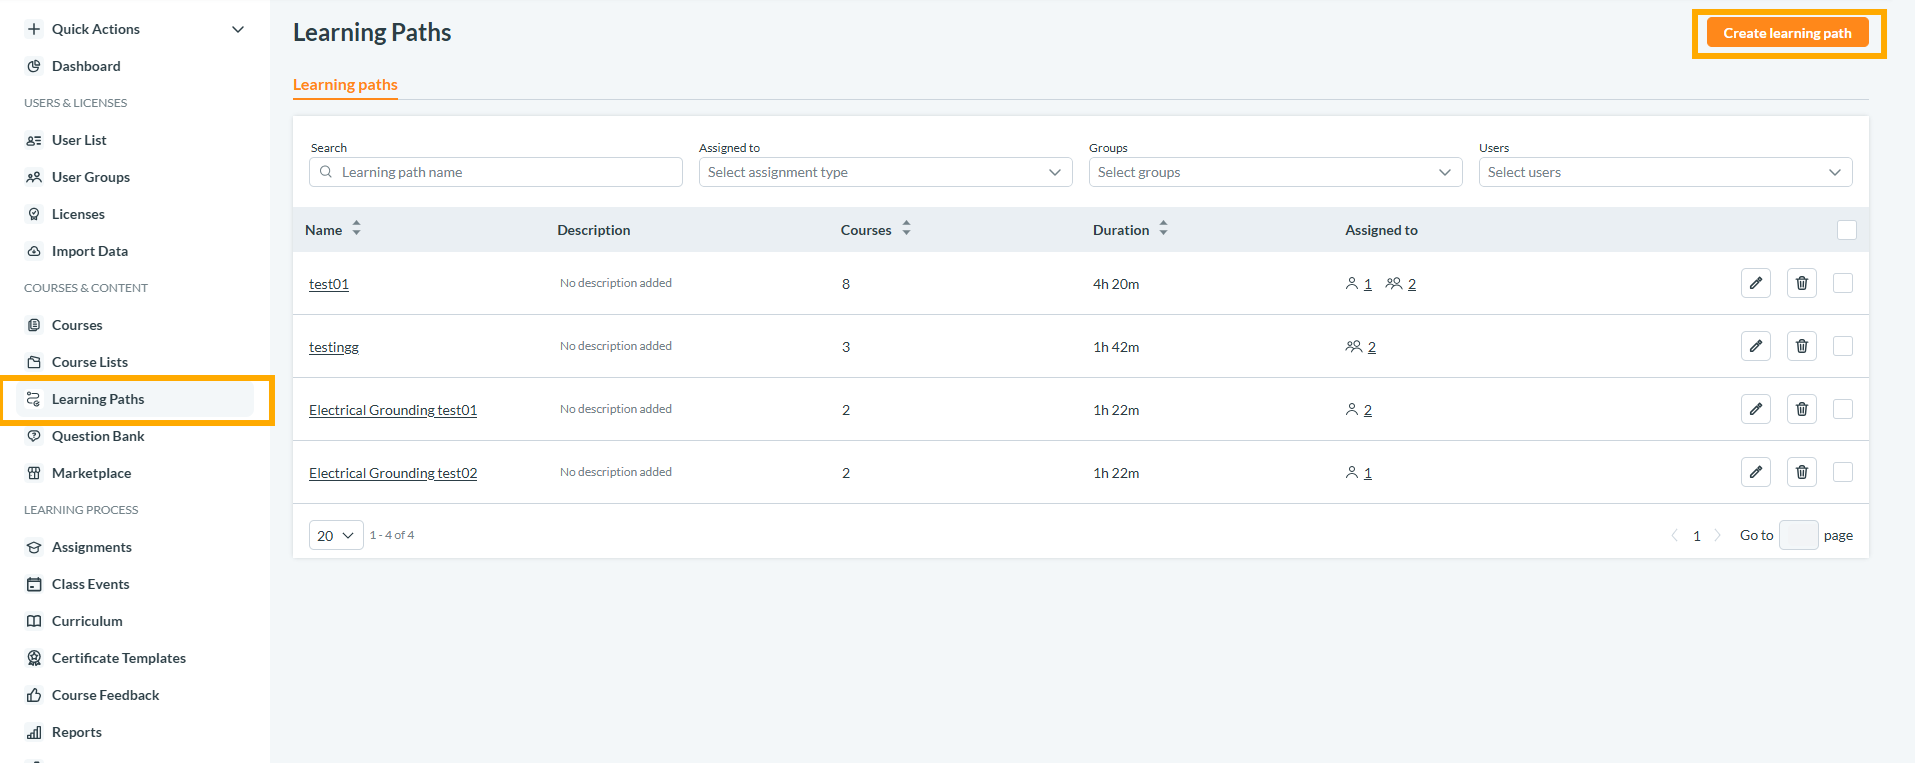Open Certificate Templates in the sidebar
This screenshot has height=763, width=1915.
(x=119, y=658)
